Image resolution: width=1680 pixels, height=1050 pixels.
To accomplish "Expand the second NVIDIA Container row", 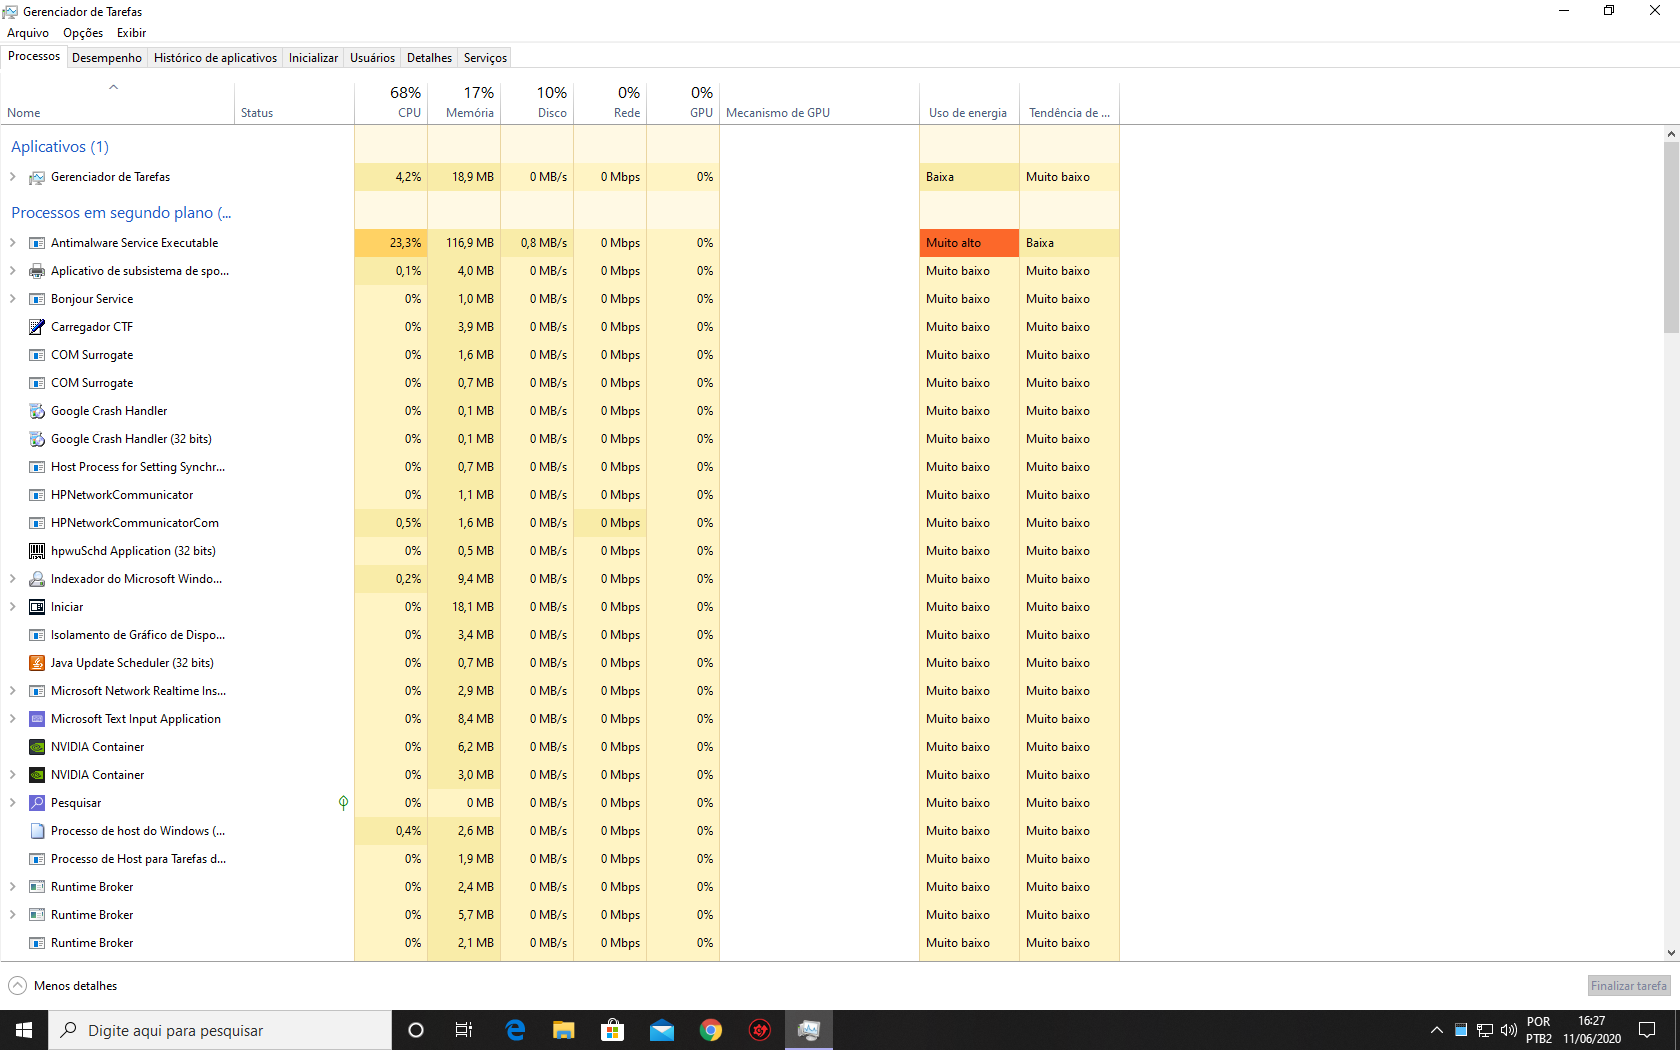I will click(x=13, y=775).
